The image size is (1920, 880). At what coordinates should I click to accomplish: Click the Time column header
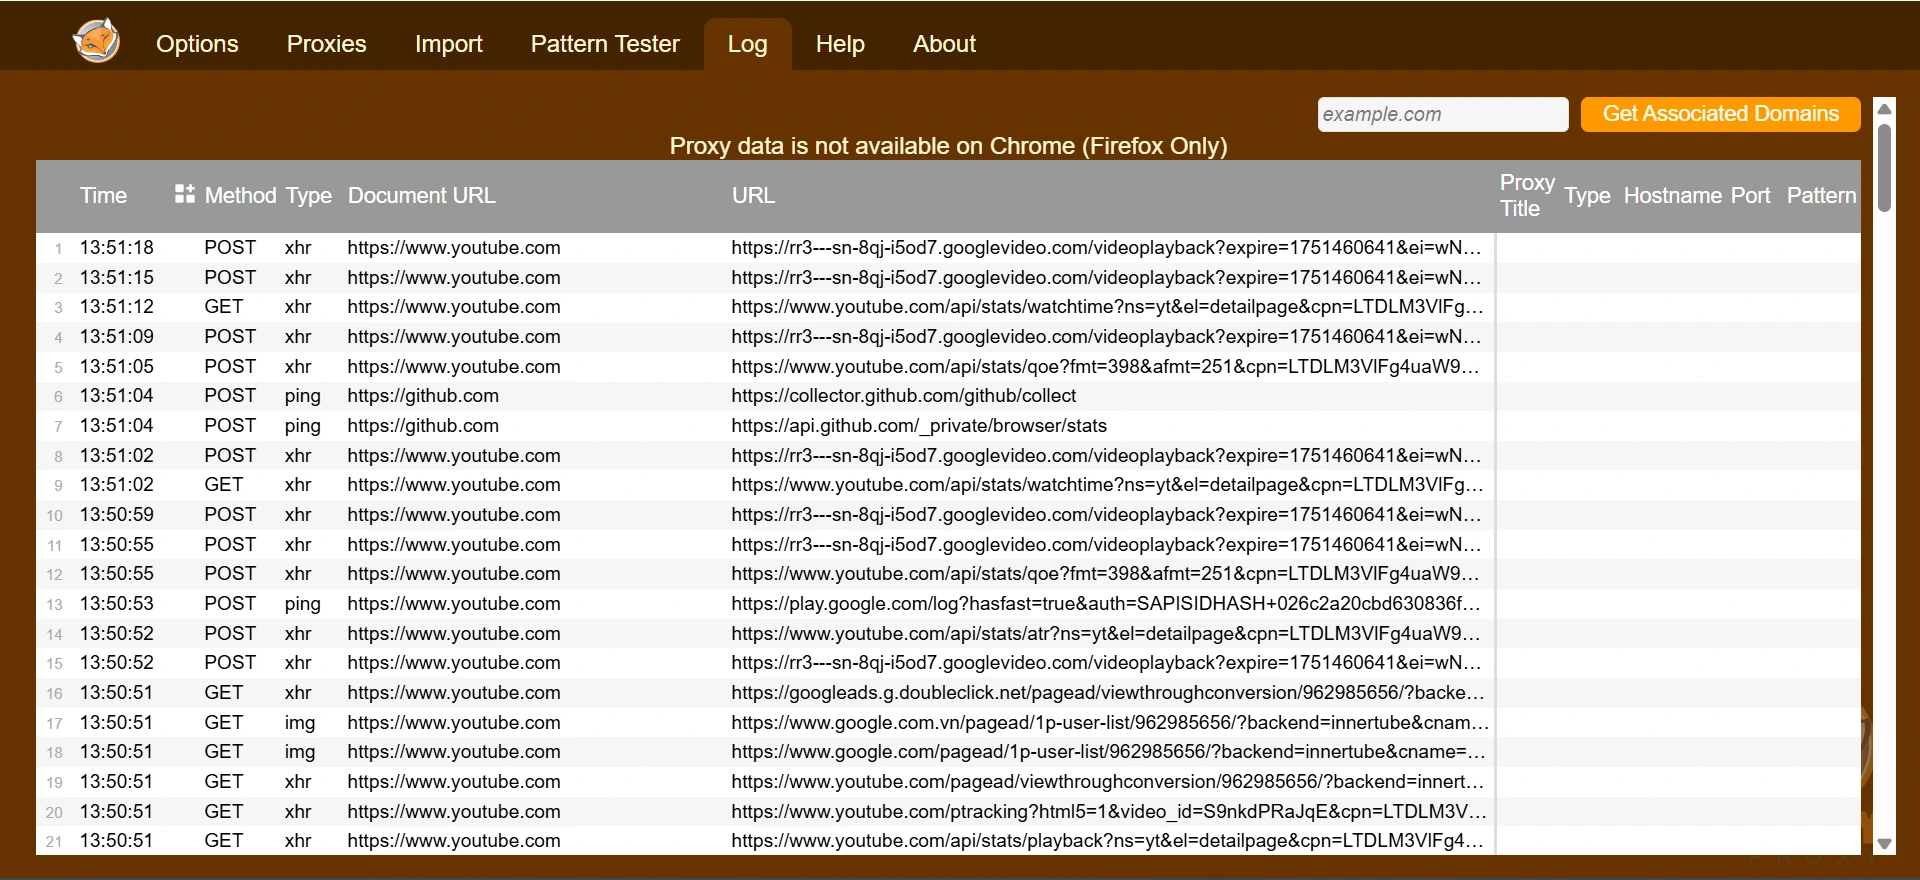[103, 196]
